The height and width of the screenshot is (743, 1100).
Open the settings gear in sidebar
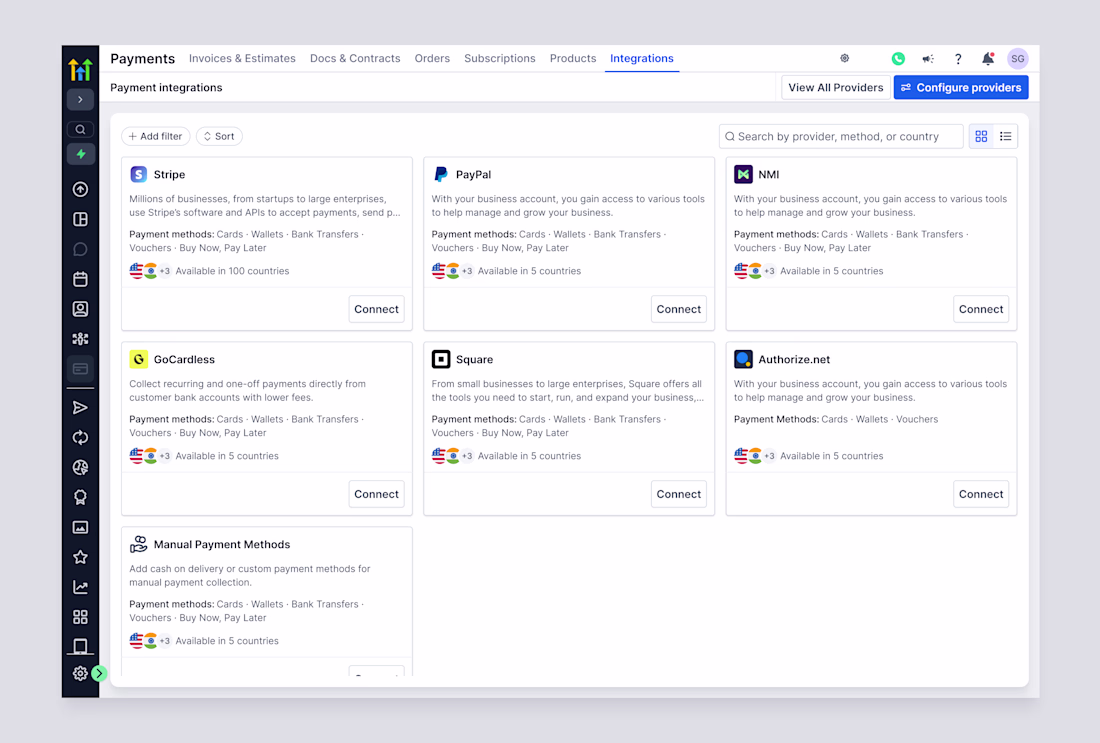click(x=80, y=674)
